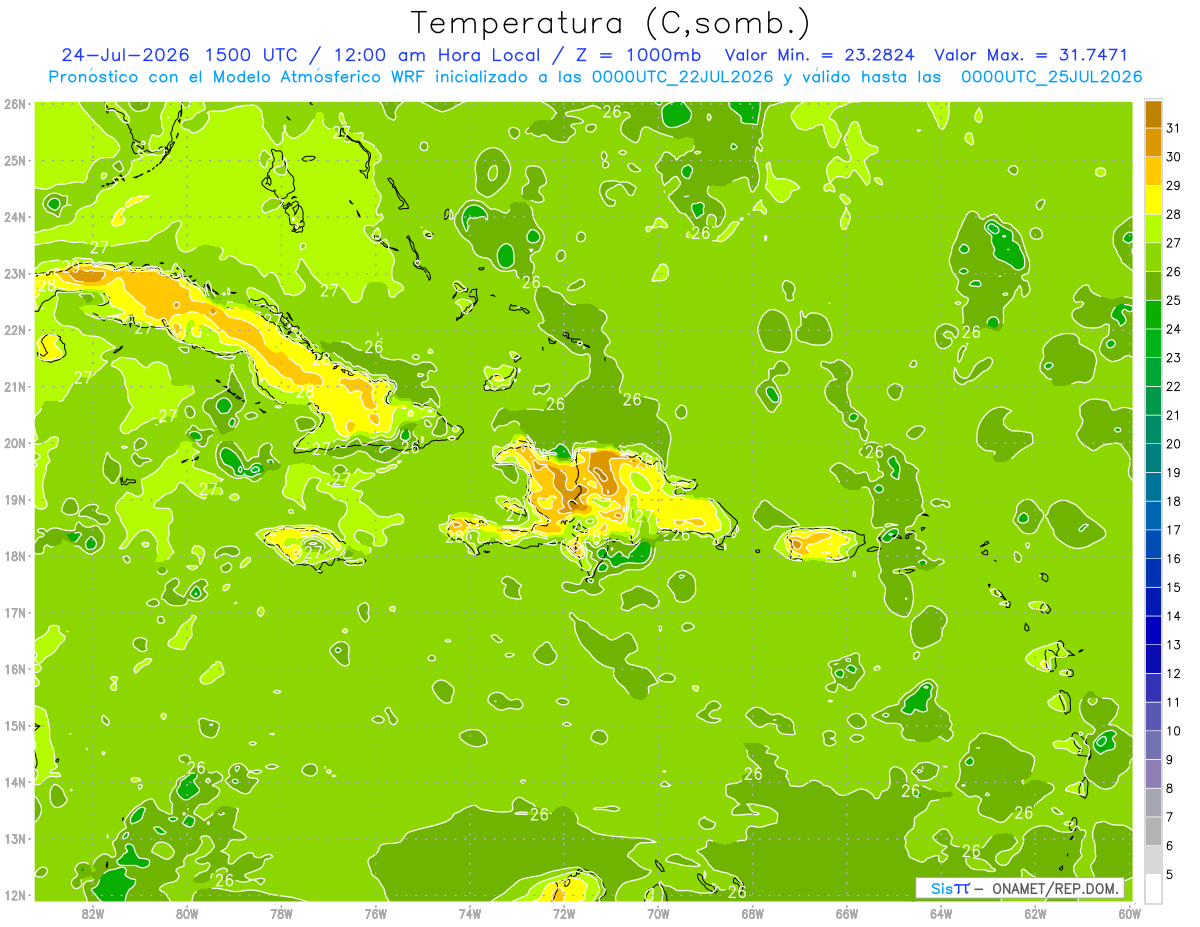Click the 82W longitude axis label
The image size is (1200, 927).
coord(92,912)
